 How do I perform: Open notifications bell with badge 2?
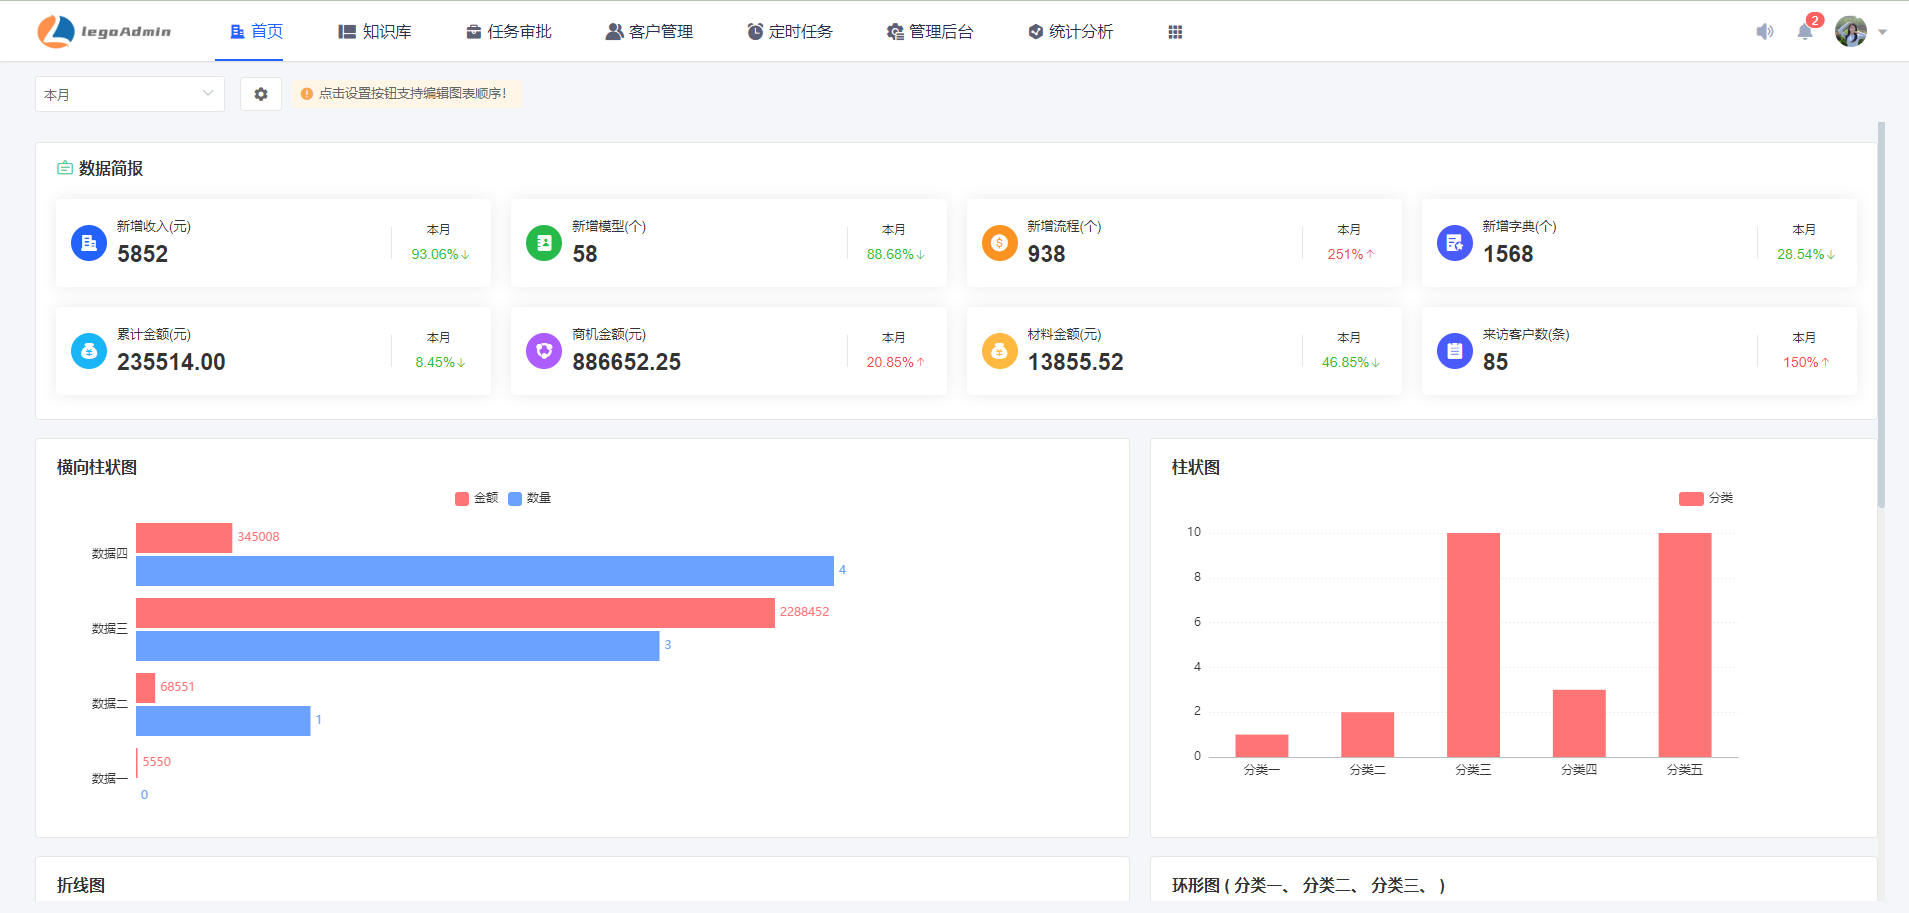click(1806, 30)
